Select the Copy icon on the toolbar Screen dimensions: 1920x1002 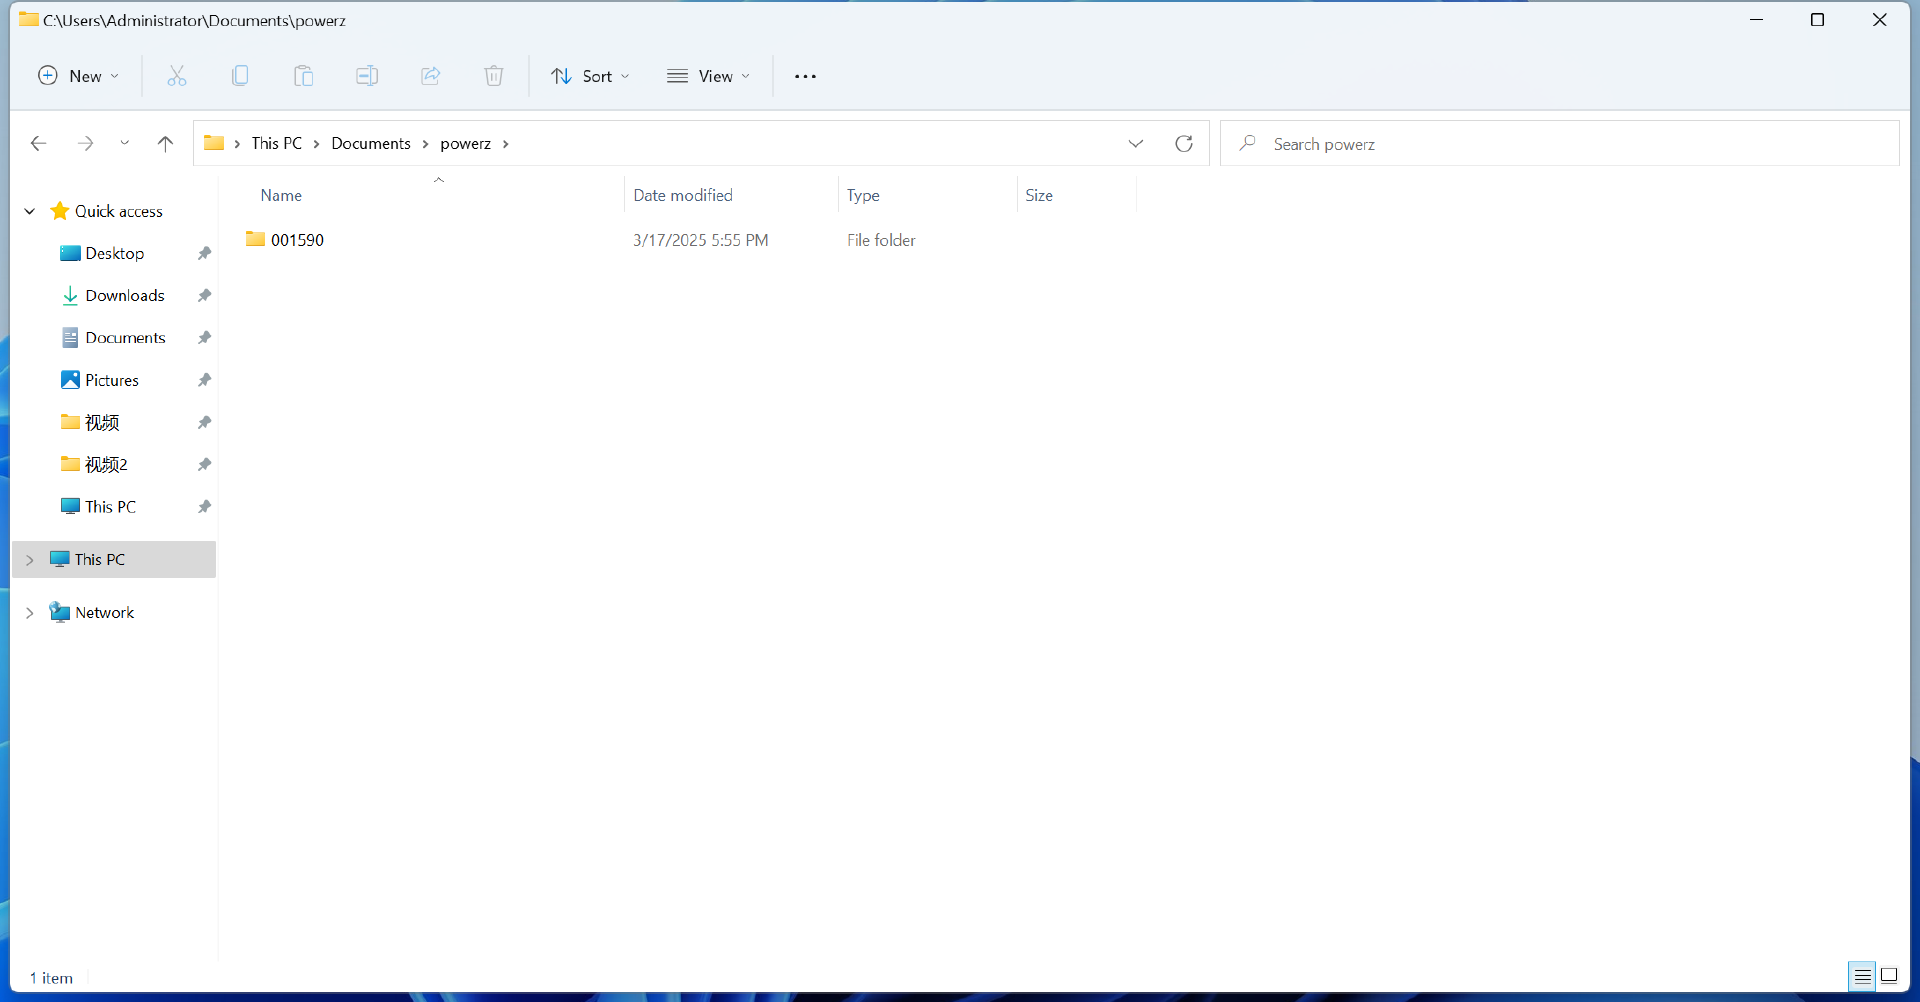coord(240,75)
